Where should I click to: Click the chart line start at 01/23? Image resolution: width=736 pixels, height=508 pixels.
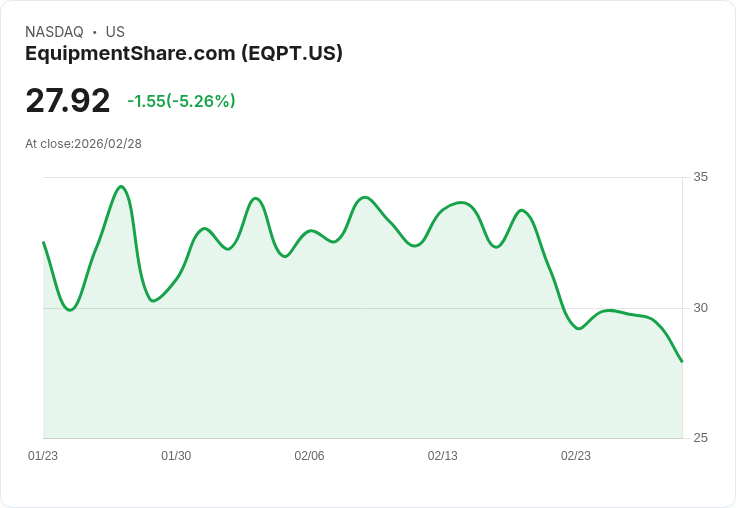click(x=43, y=242)
